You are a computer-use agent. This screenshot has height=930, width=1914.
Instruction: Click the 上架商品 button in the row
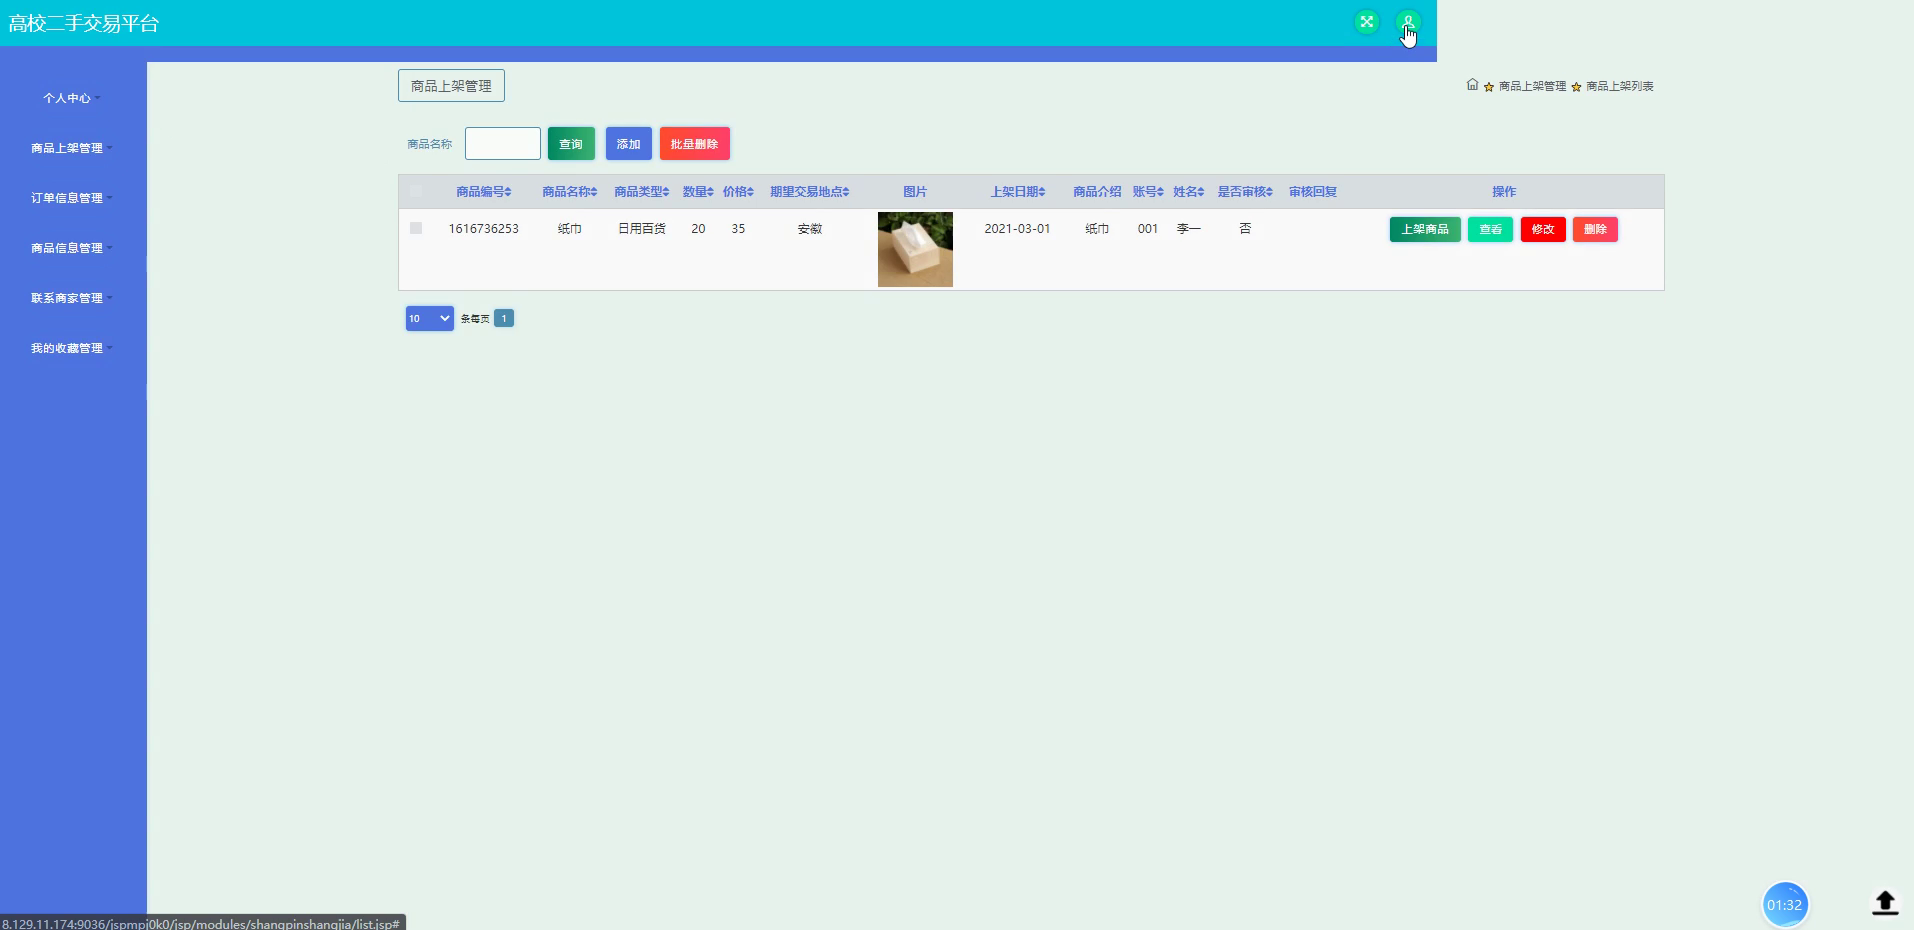(1425, 229)
